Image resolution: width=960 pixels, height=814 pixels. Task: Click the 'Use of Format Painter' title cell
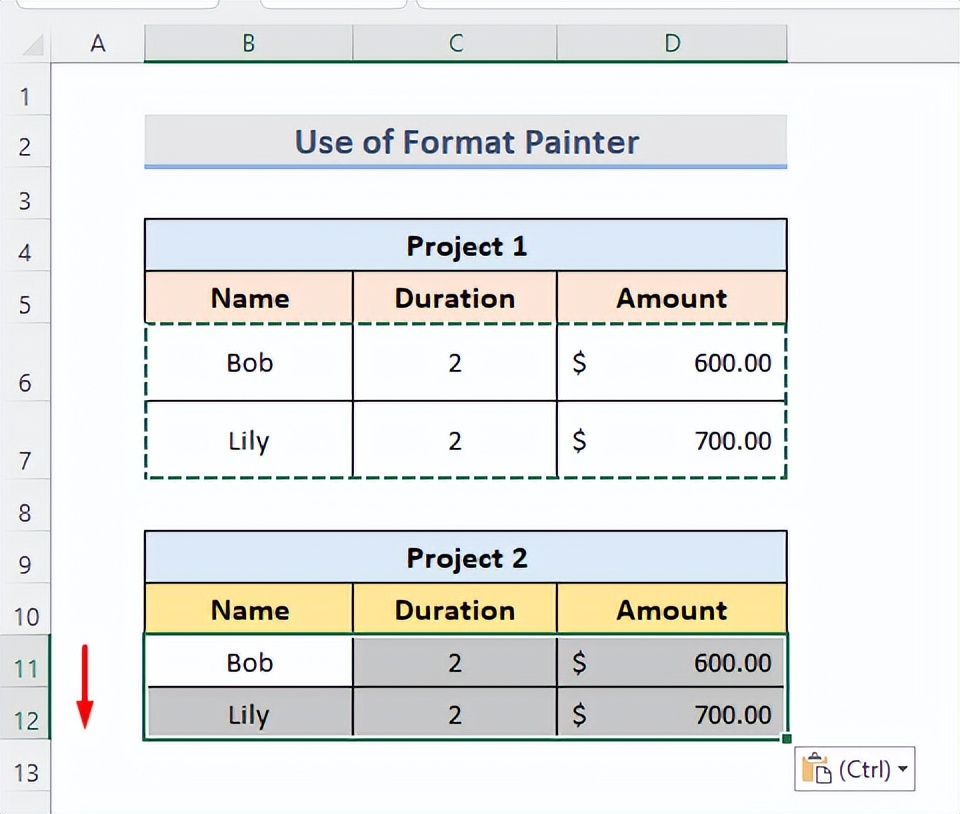click(x=466, y=141)
